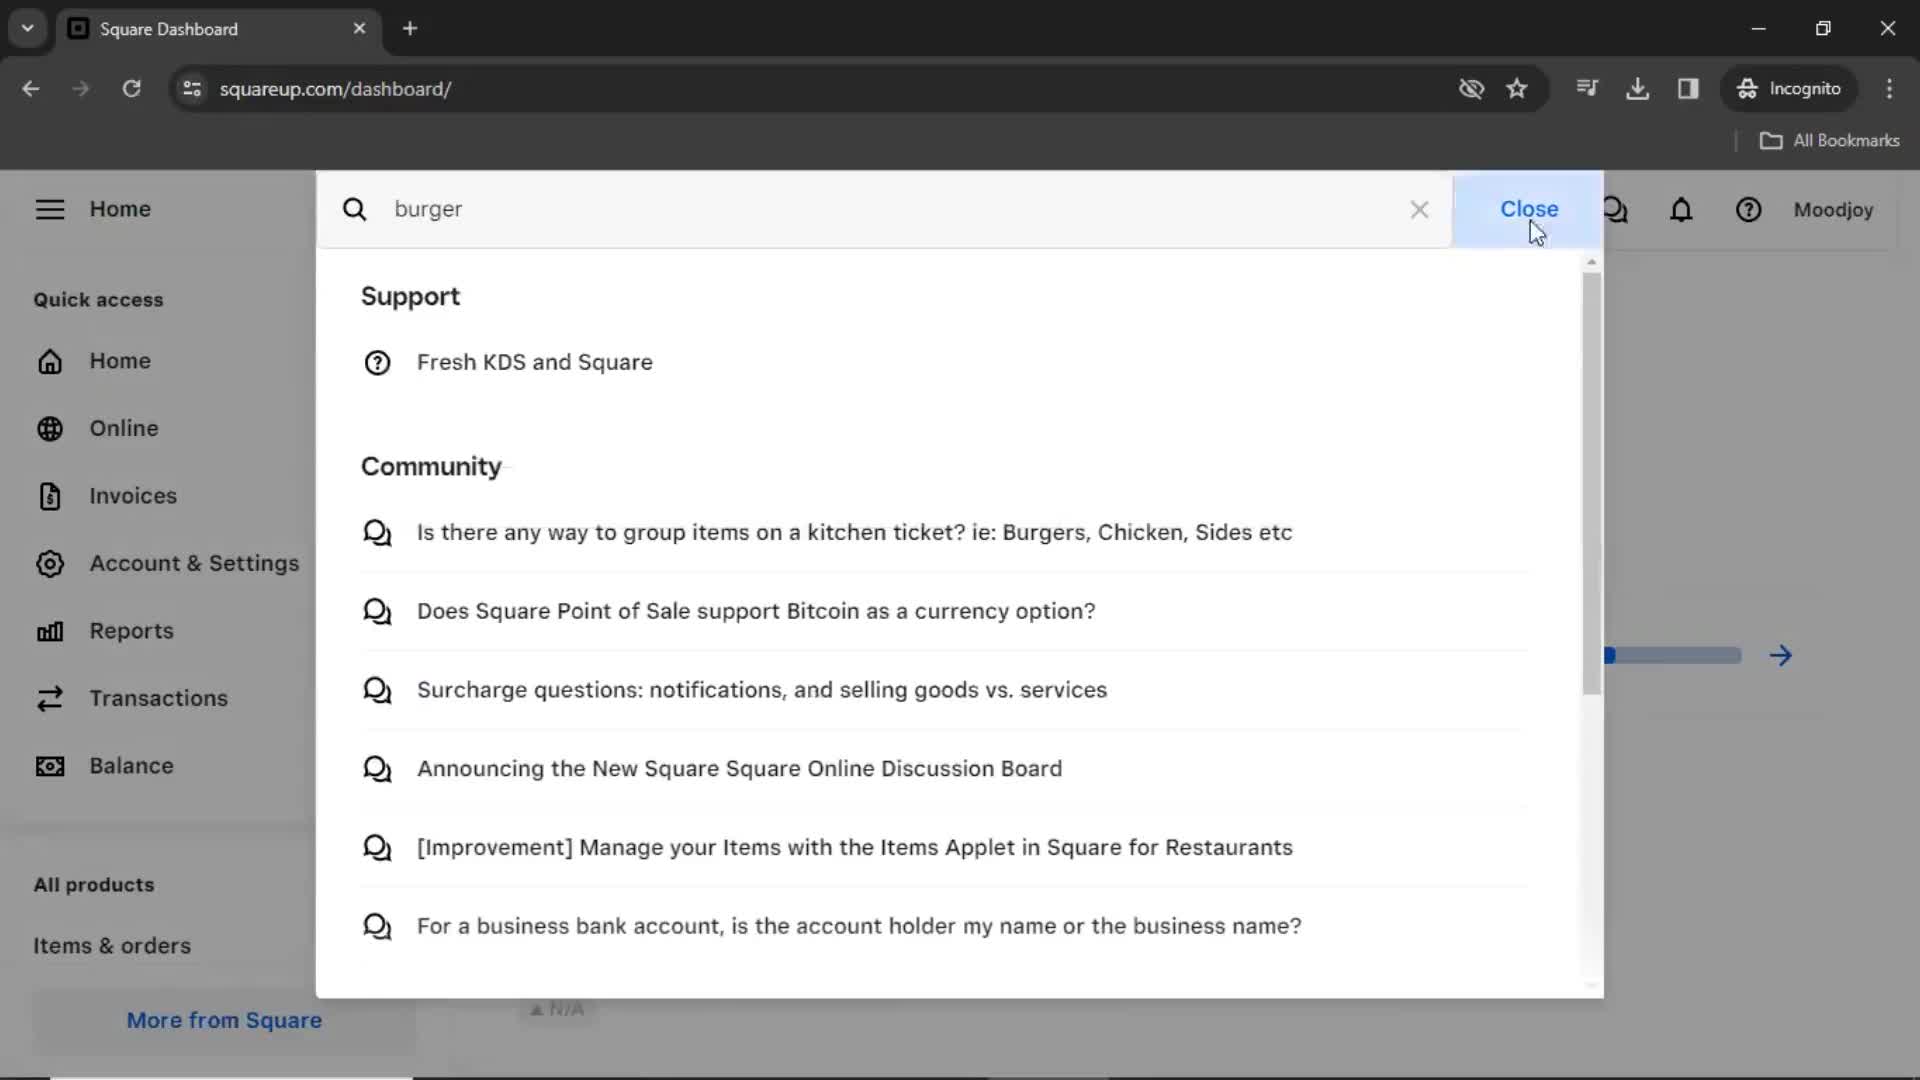
Task: Open Account & Settings
Action: tap(194, 563)
